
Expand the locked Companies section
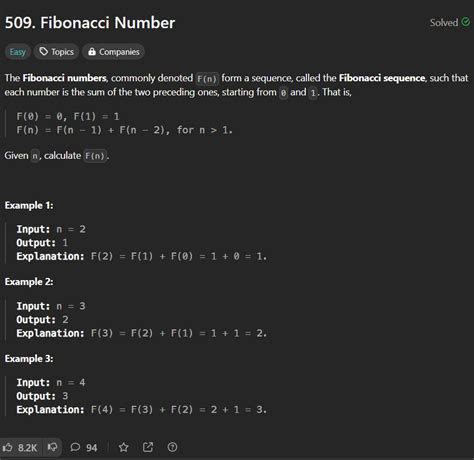pyautogui.click(x=113, y=52)
